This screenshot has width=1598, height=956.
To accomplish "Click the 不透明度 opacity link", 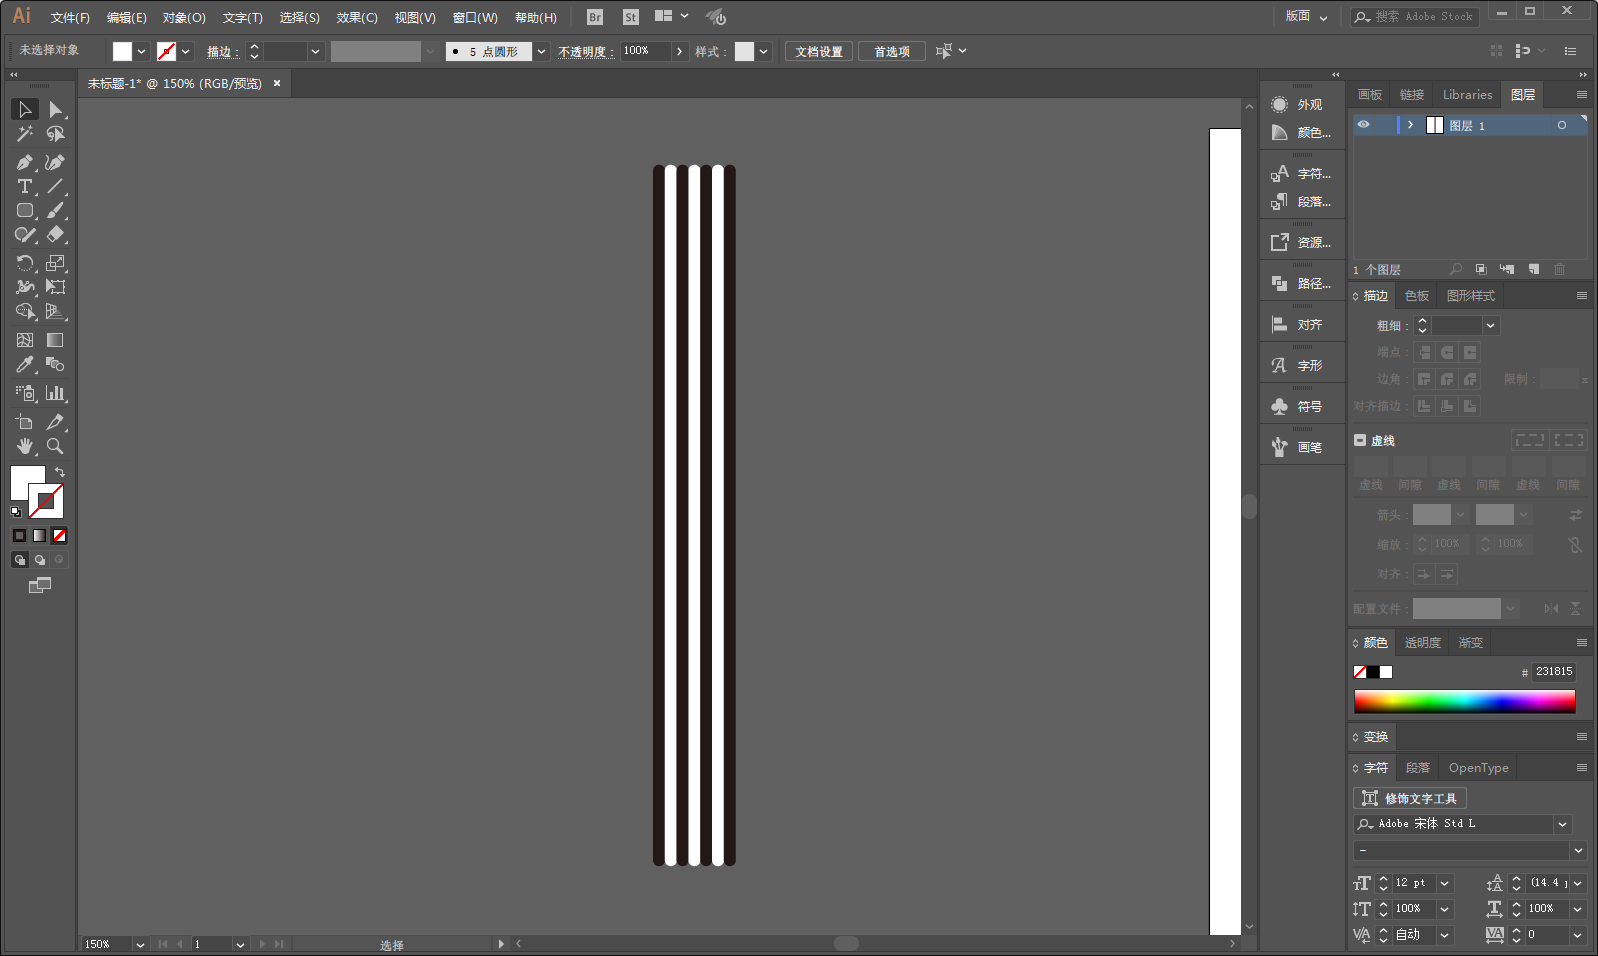I will pos(586,51).
